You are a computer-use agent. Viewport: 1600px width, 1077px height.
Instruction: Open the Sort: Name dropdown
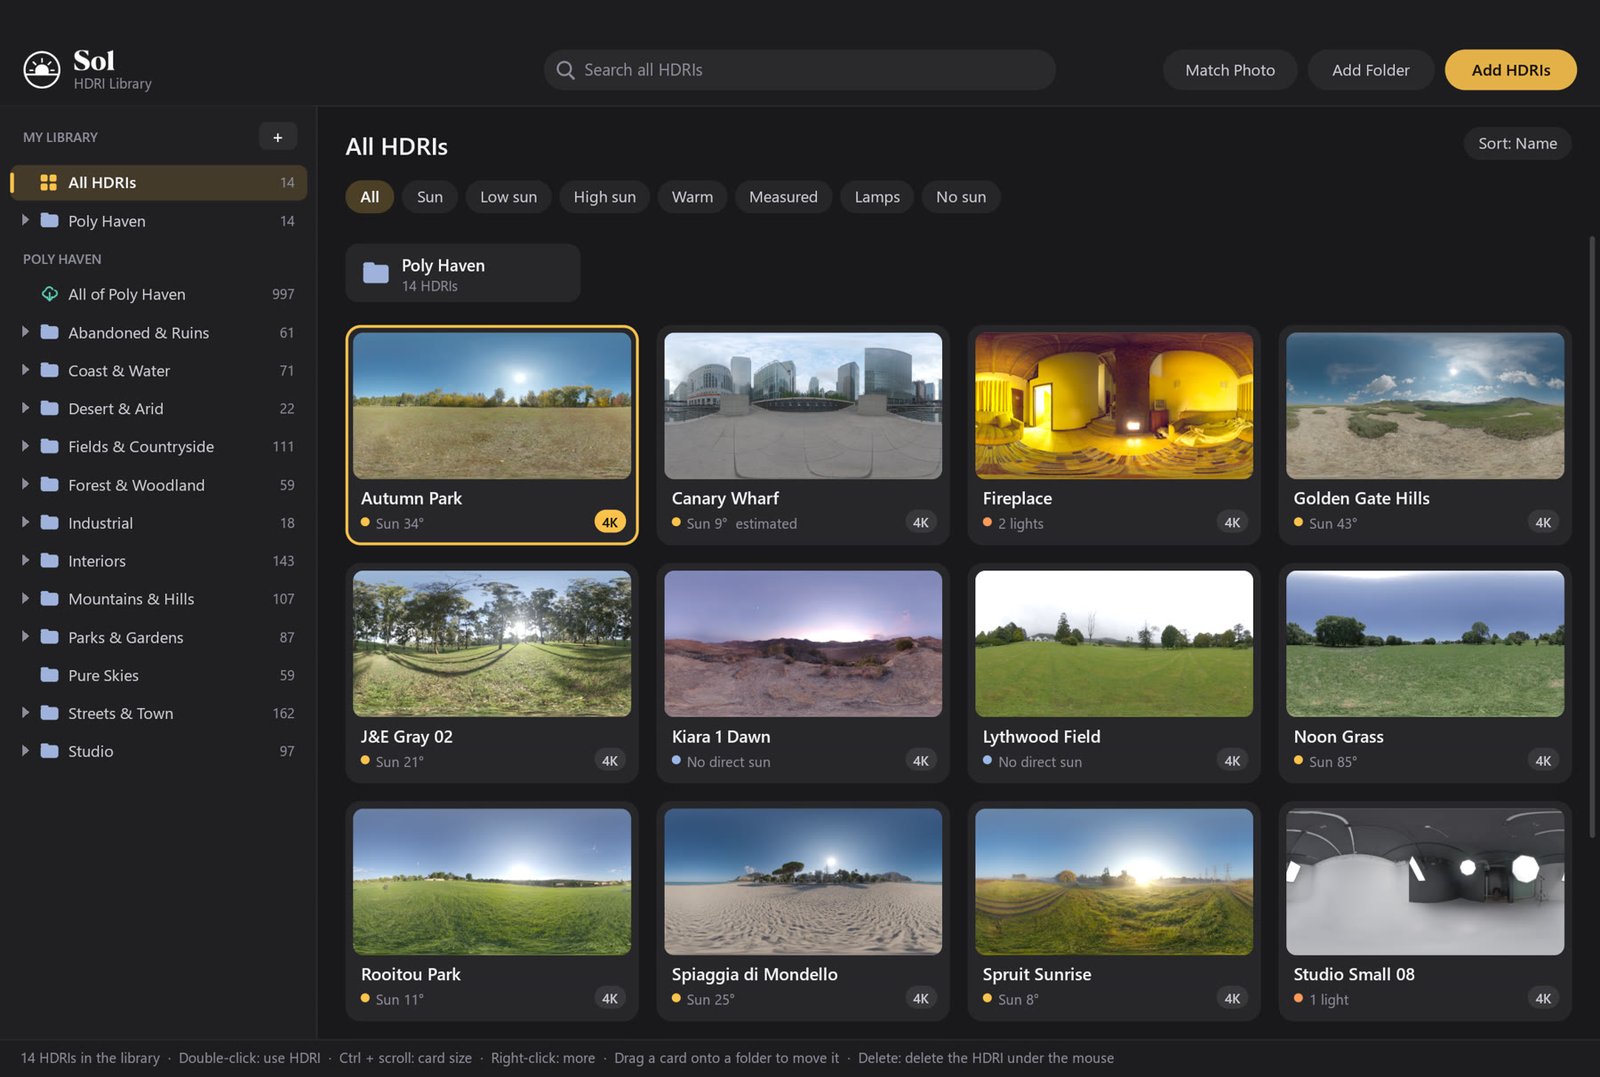point(1517,144)
